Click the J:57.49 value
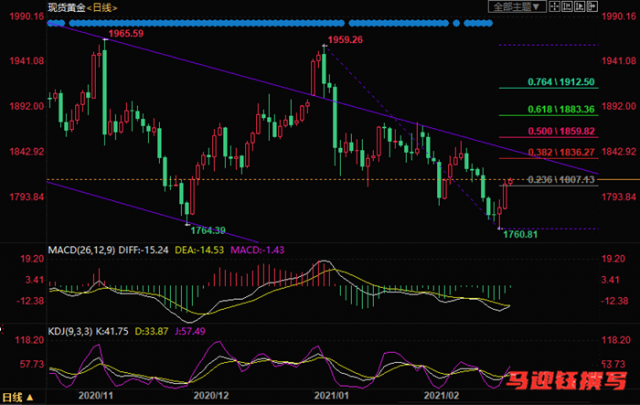 click(190, 331)
